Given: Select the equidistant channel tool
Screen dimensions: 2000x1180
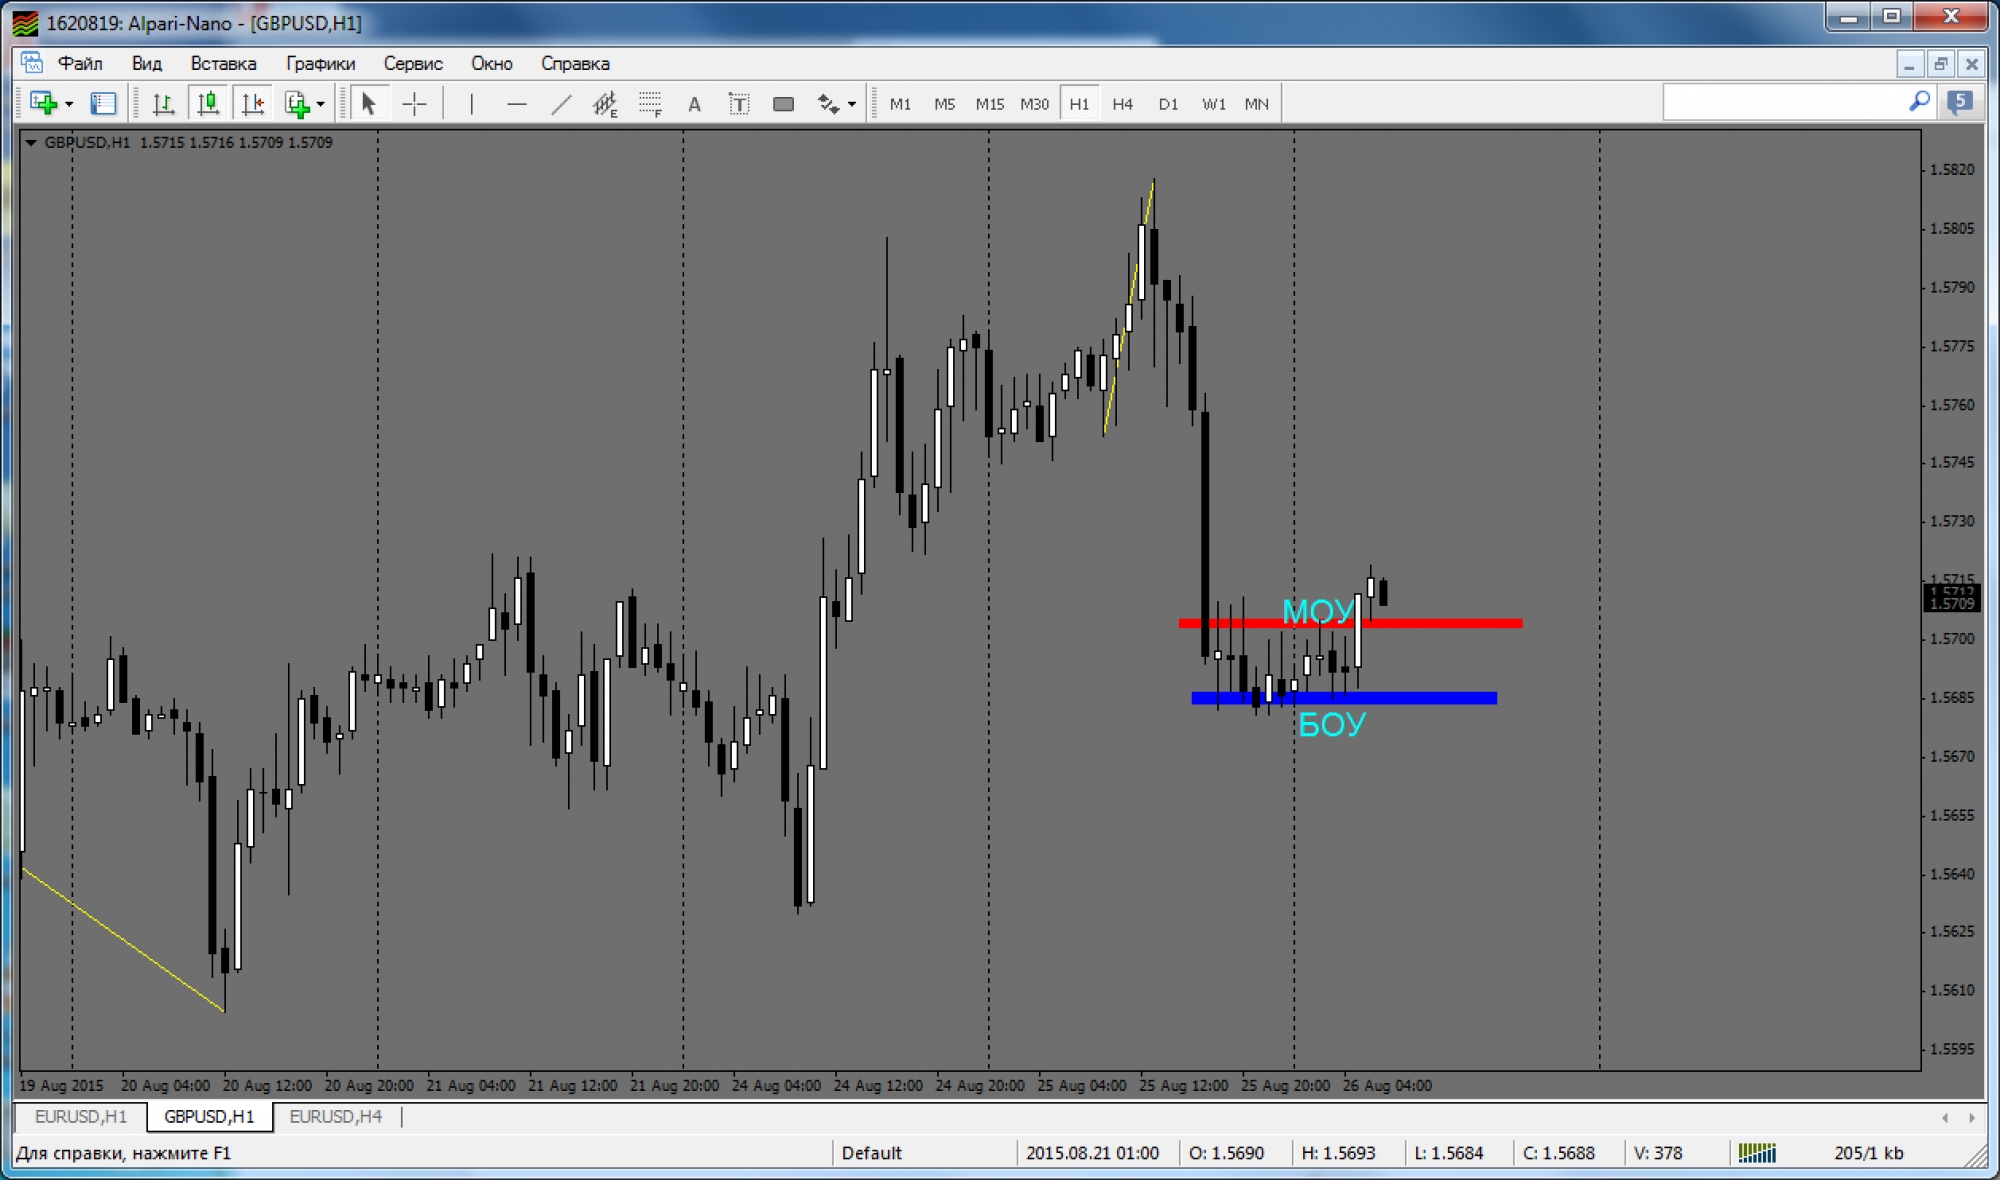Looking at the screenshot, I should [x=605, y=104].
